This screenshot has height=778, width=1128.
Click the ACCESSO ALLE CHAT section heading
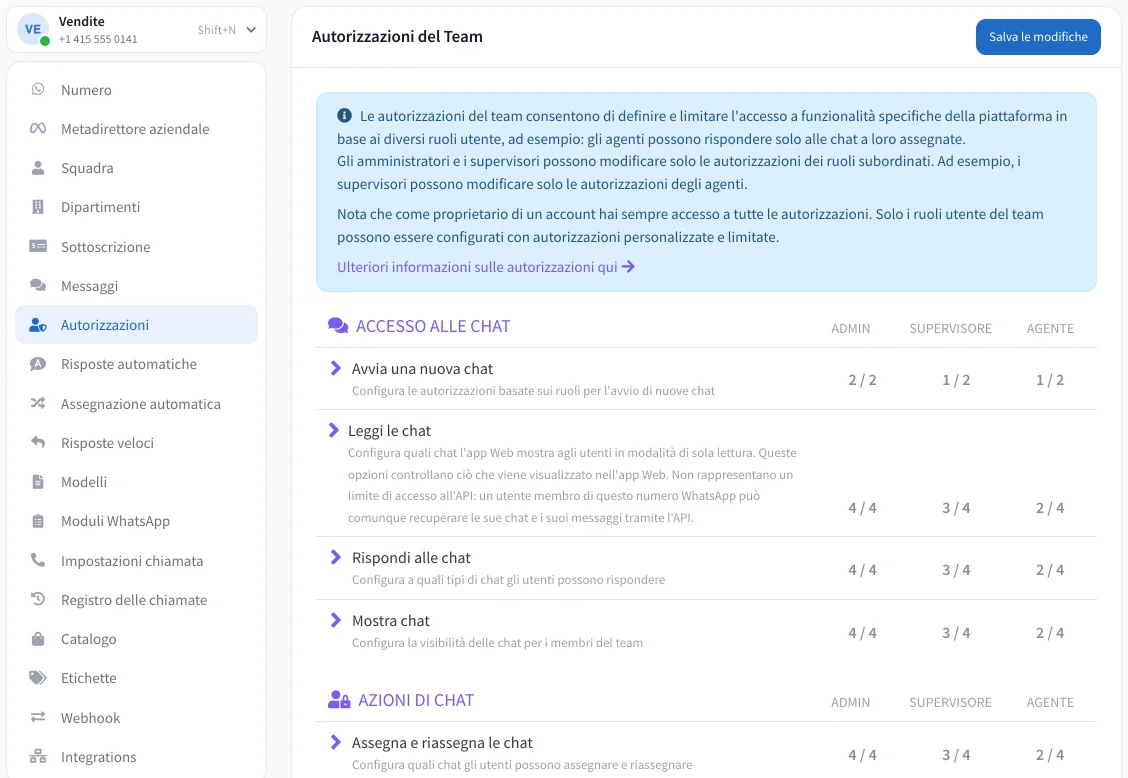pos(433,326)
